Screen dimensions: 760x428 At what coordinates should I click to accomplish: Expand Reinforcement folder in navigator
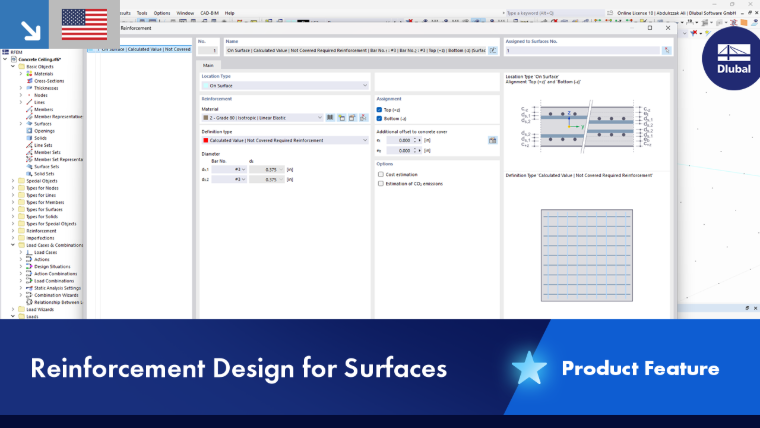(x=13, y=231)
